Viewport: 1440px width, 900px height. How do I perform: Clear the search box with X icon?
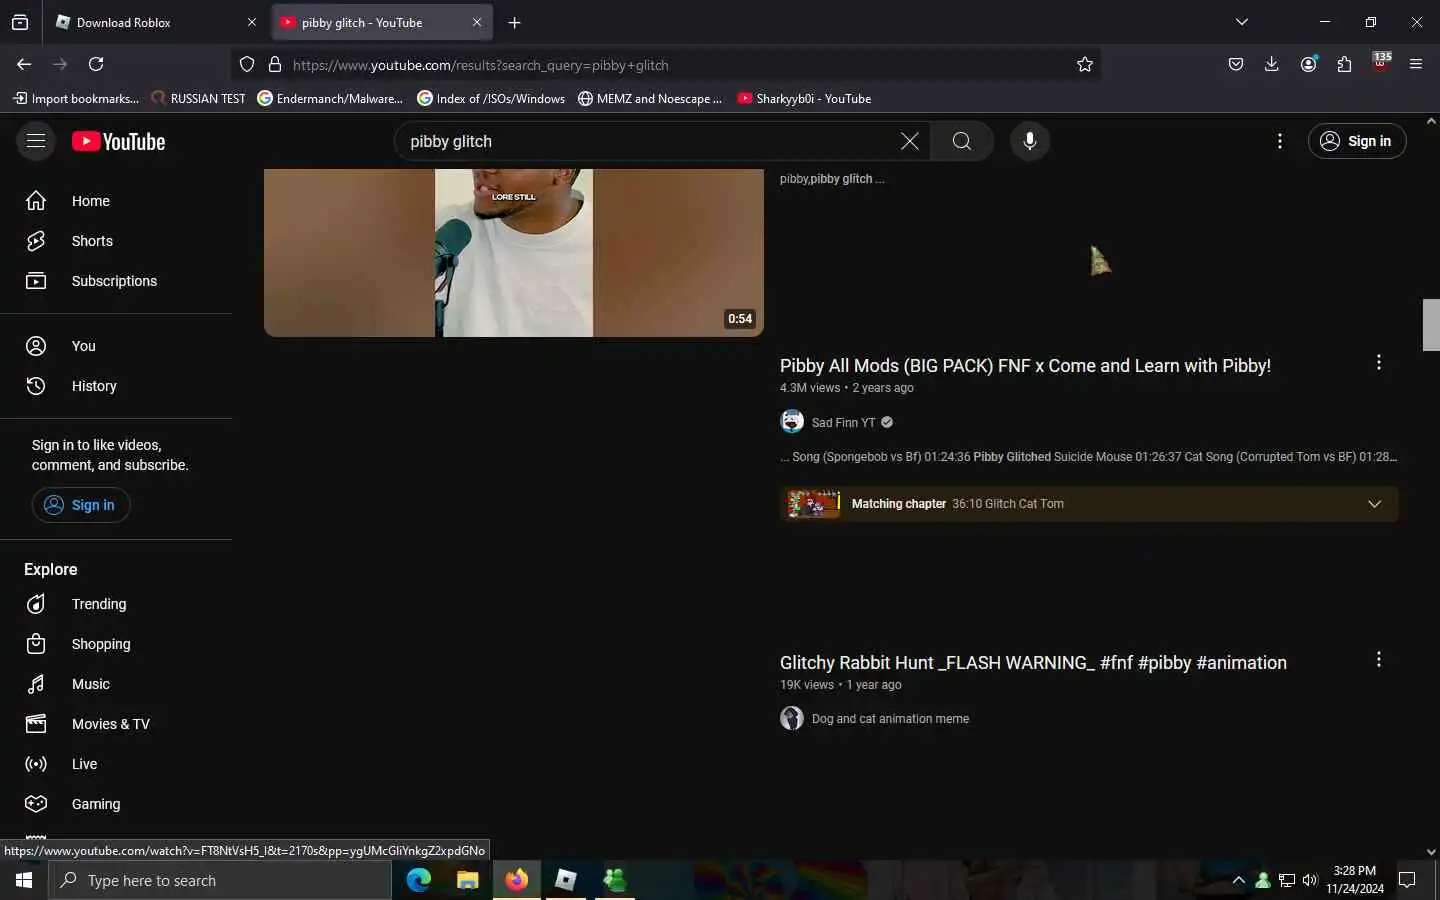coord(909,141)
